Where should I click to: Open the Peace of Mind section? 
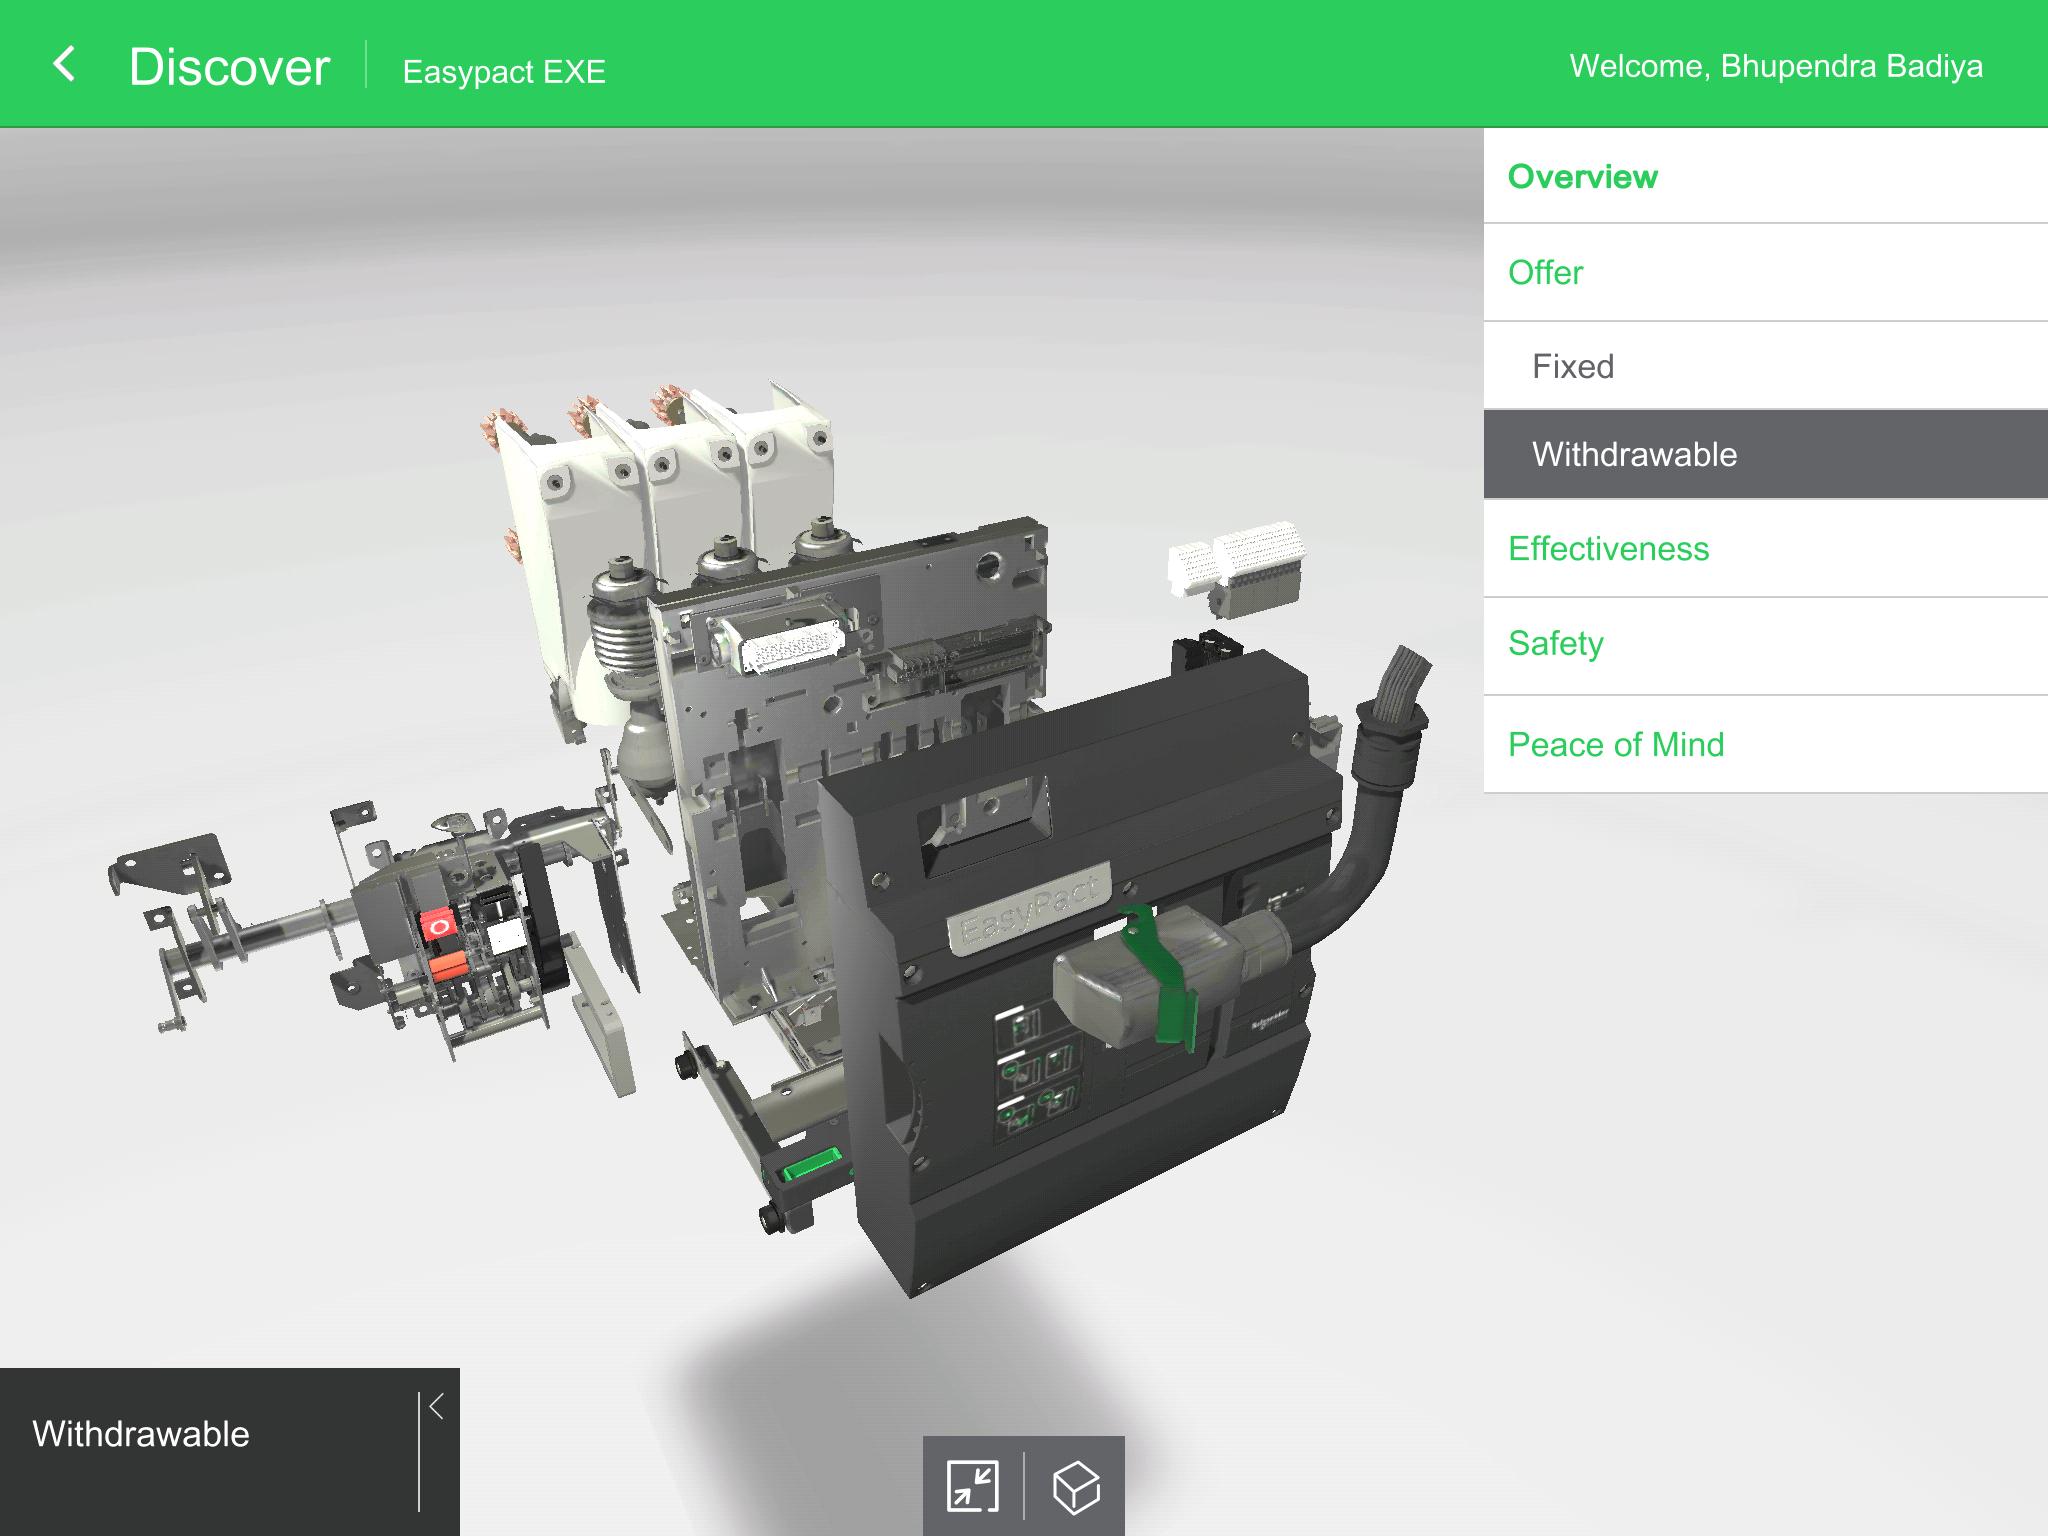click(x=1616, y=744)
